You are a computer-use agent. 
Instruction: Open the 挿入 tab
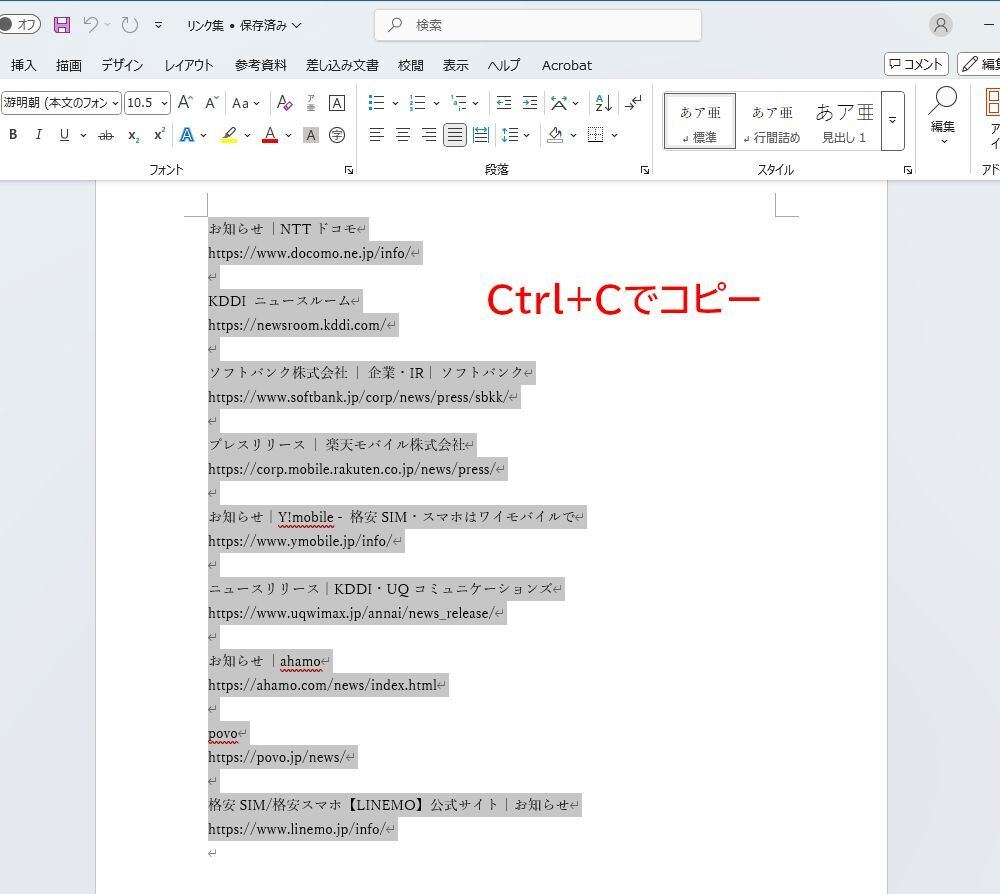(x=24, y=65)
